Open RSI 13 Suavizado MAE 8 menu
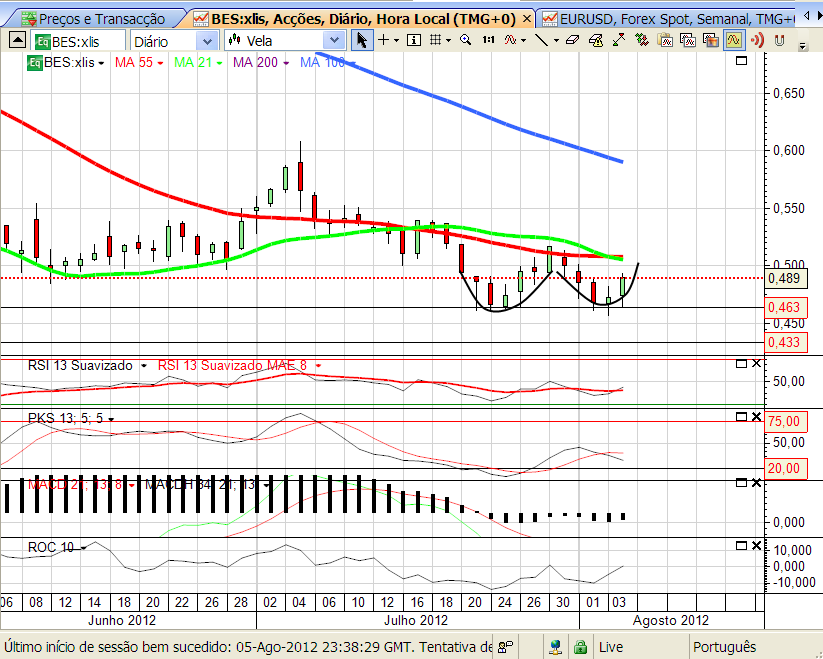823x659 pixels. (x=318, y=366)
